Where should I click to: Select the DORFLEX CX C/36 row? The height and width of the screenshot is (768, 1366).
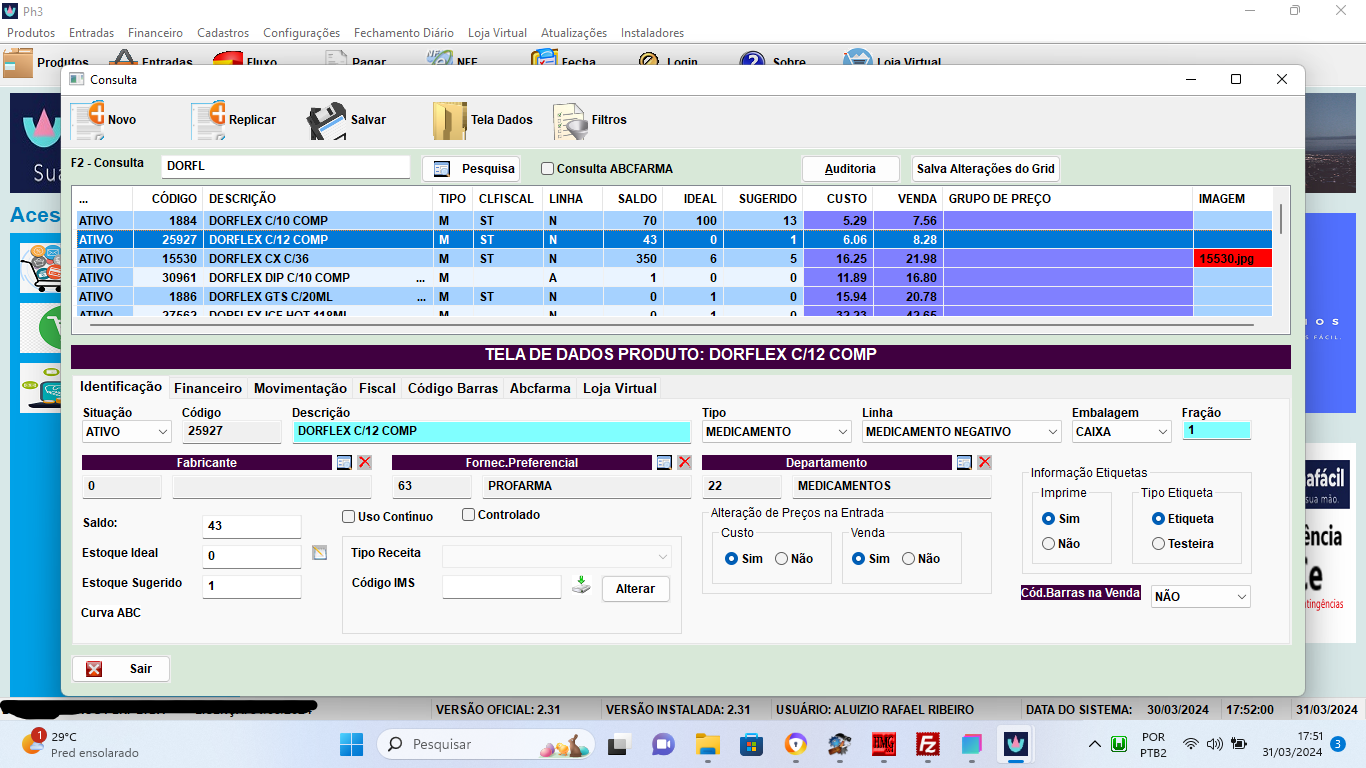click(x=675, y=259)
